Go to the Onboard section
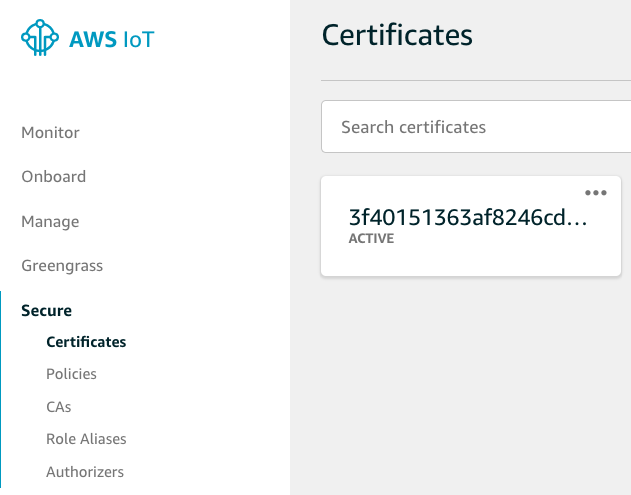The image size is (631, 495). click(54, 177)
